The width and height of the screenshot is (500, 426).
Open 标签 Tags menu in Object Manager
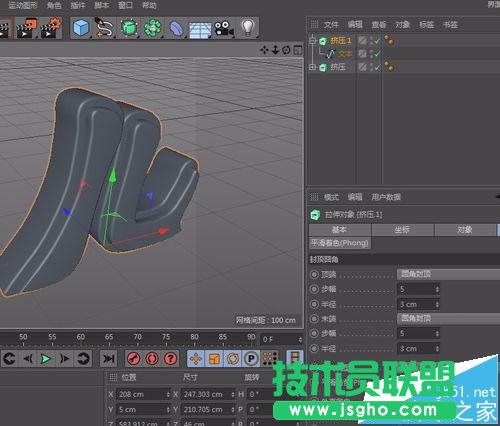(426, 24)
